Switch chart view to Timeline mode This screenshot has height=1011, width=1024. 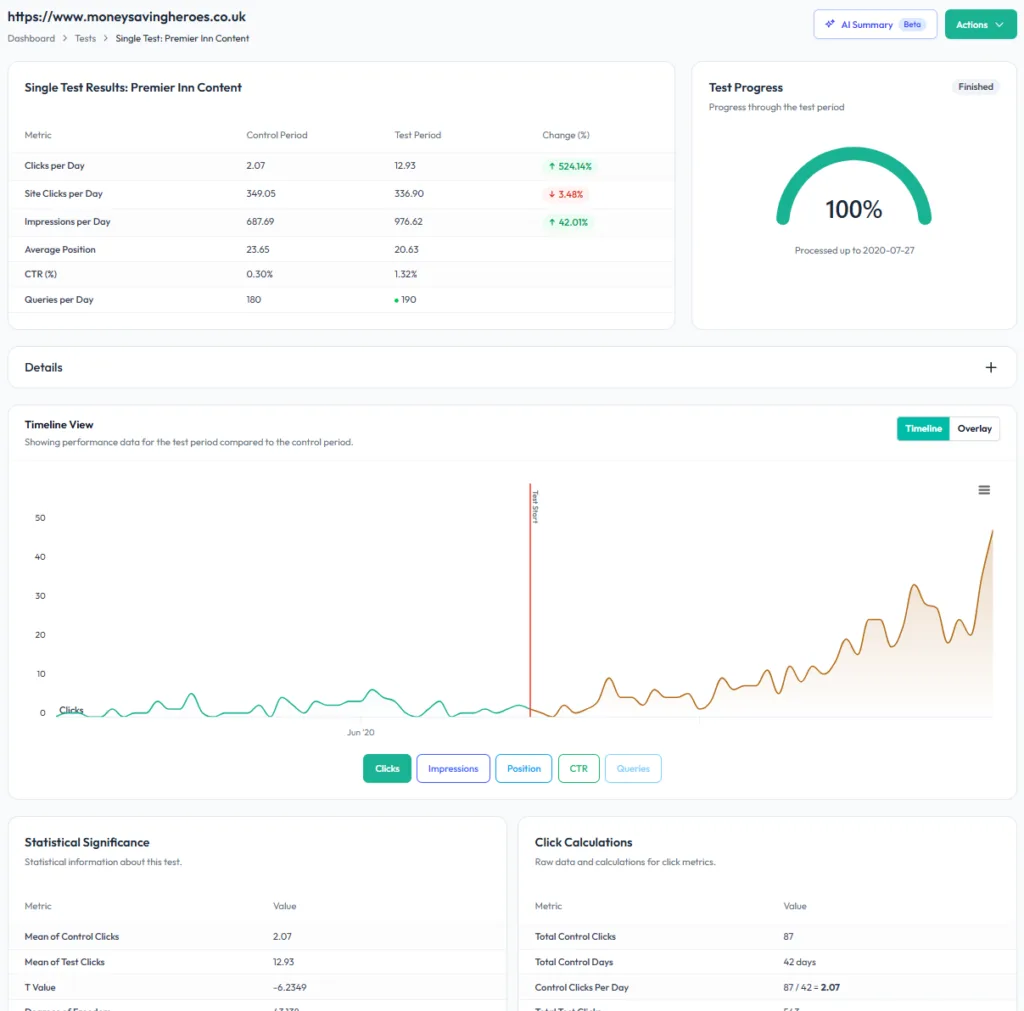pos(922,428)
